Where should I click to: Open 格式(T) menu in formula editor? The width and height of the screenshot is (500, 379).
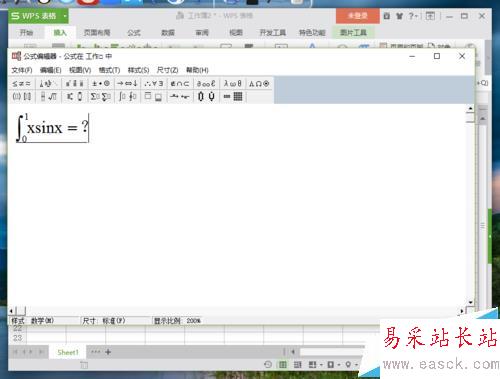[109, 70]
